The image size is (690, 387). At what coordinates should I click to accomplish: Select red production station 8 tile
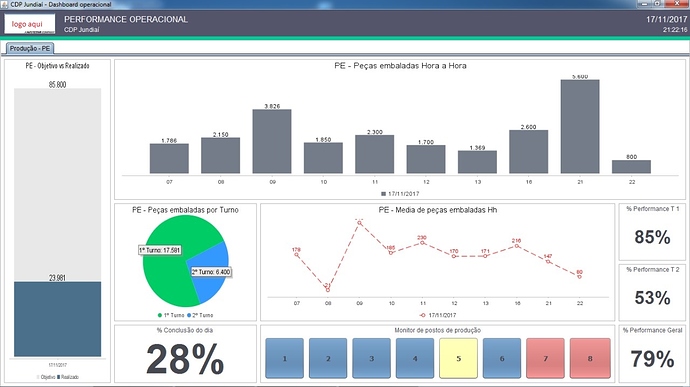(x=590, y=358)
